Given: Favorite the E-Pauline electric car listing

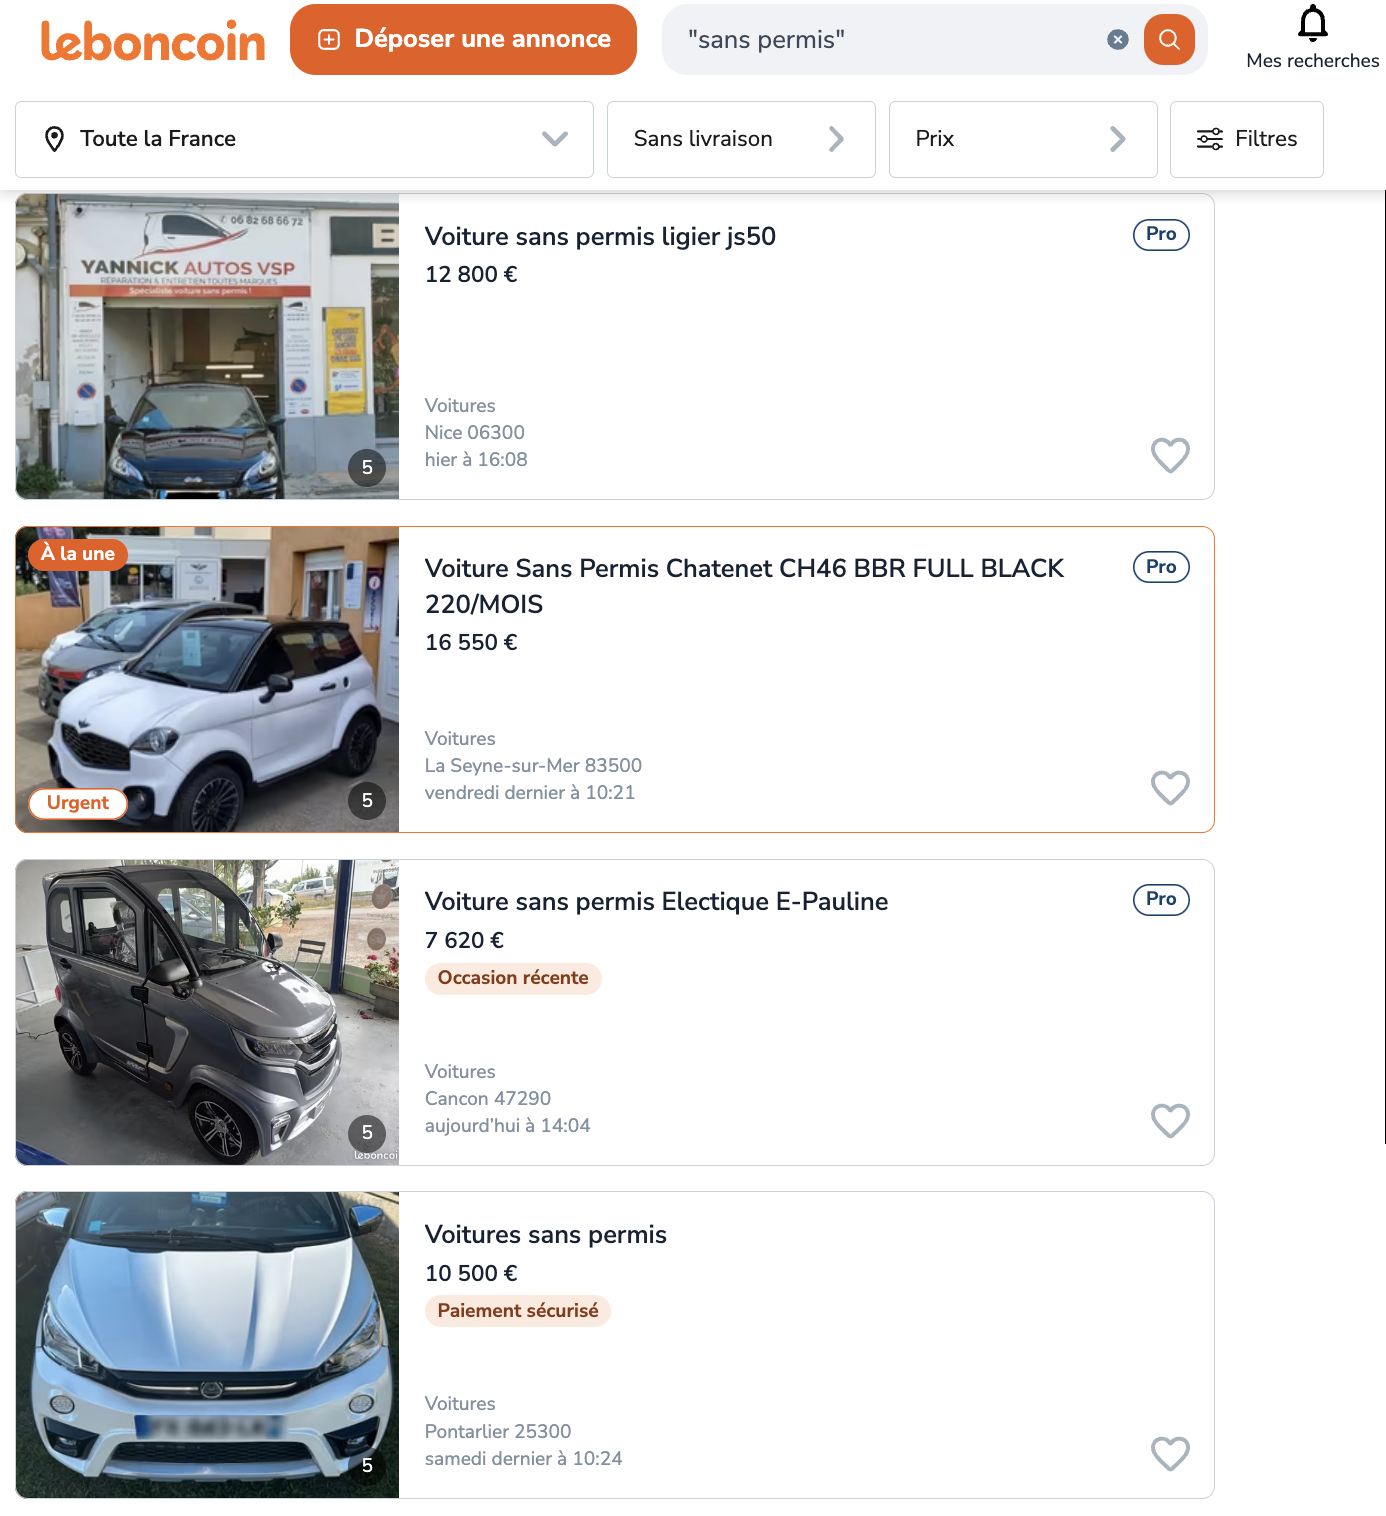Looking at the screenshot, I should coord(1169,1121).
